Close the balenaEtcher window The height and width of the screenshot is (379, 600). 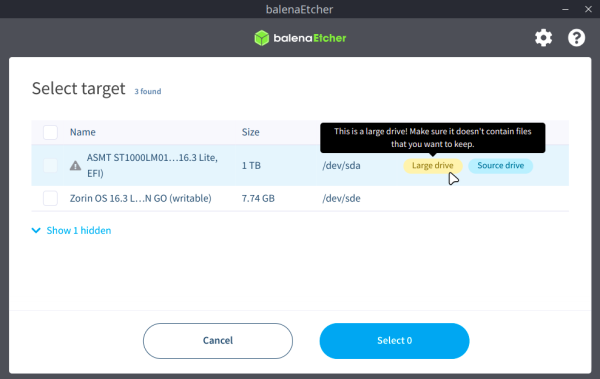[x=588, y=9]
